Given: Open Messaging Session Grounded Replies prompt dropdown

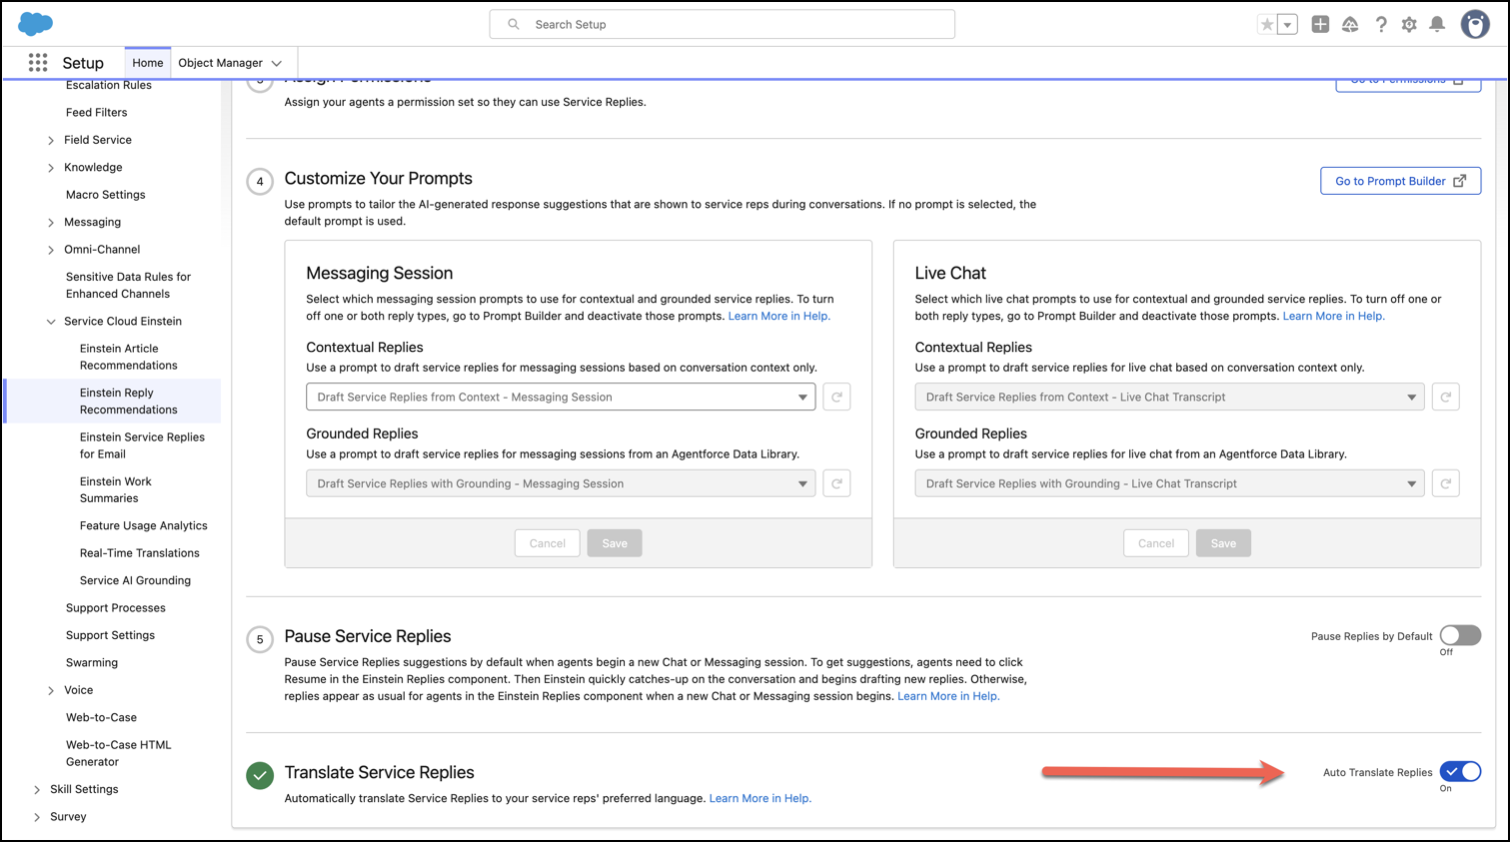Looking at the screenshot, I should point(561,484).
